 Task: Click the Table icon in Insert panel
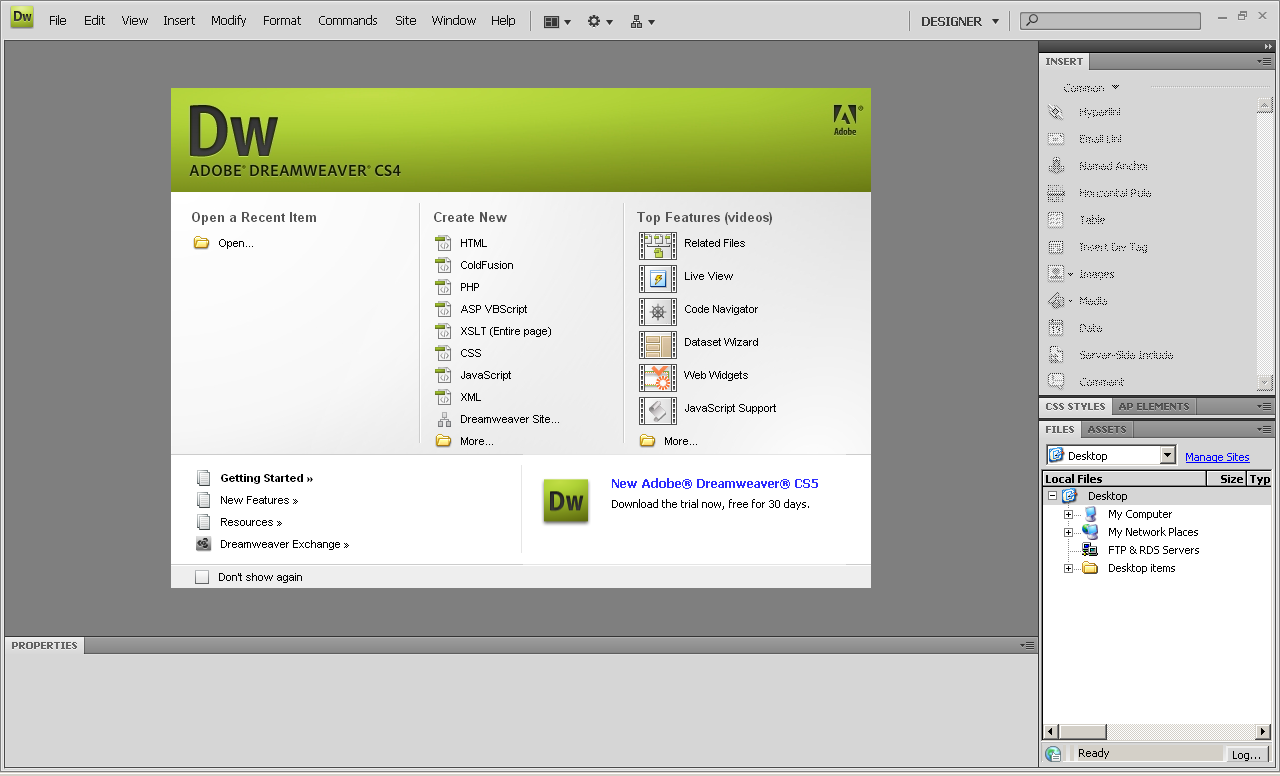1056,220
